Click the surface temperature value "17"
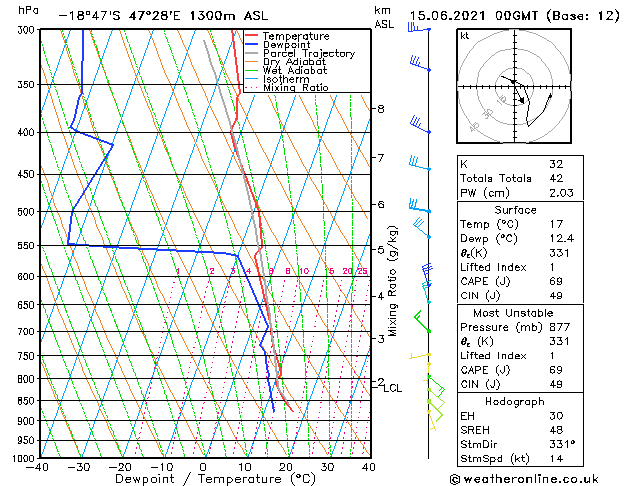The width and height of the screenshot is (629, 486). point(556,224)
